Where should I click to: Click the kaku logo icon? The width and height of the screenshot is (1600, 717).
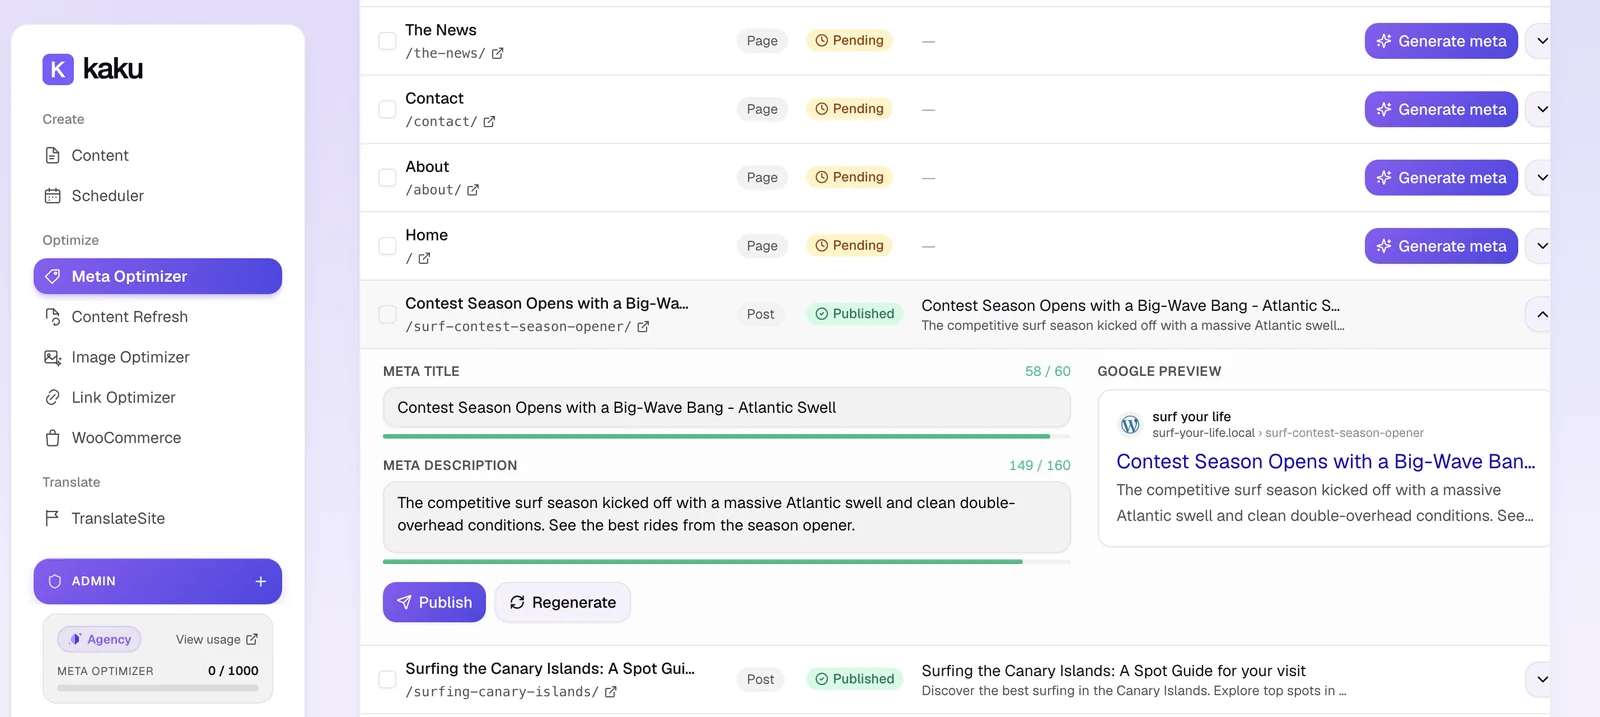[x=58, y=69]
